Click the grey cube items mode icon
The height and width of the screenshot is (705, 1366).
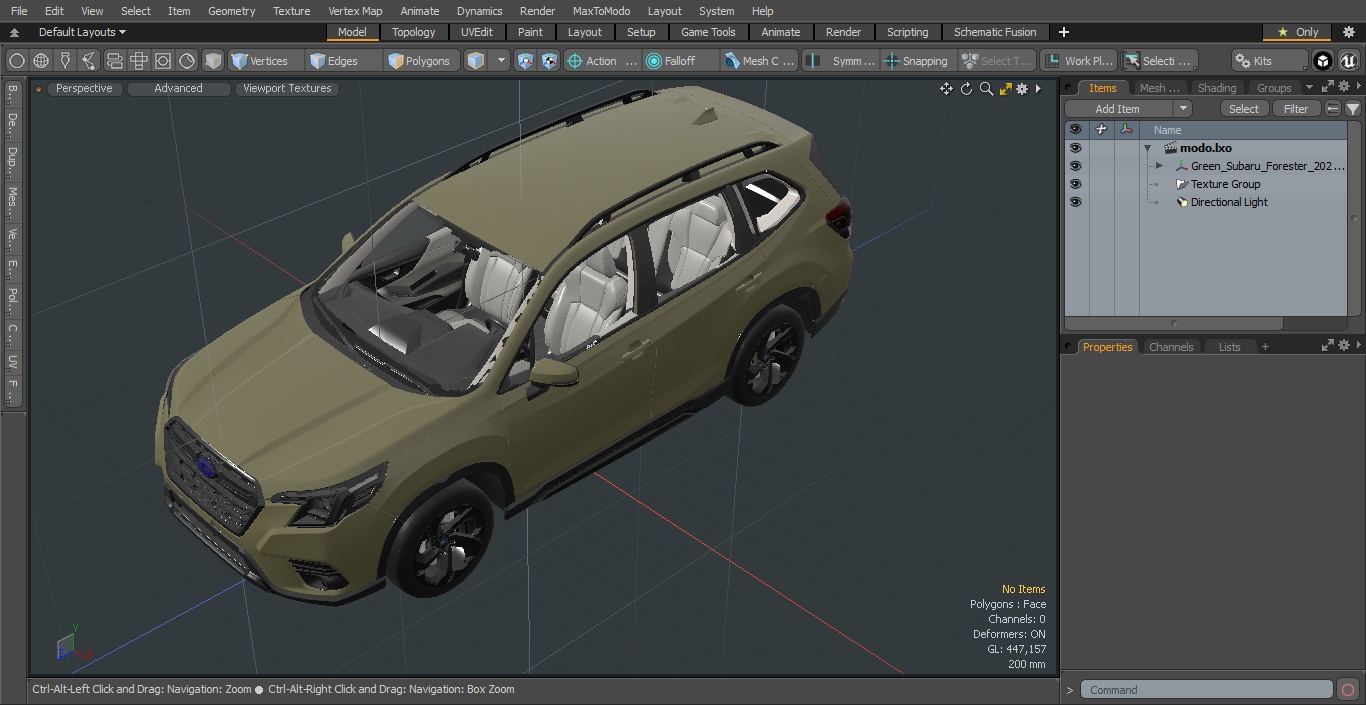(213, 61)
